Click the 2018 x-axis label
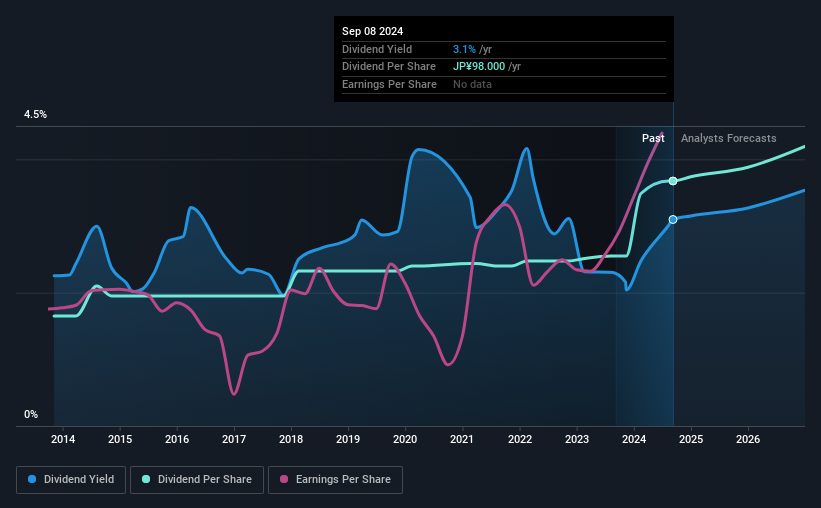 click(291, 439)
